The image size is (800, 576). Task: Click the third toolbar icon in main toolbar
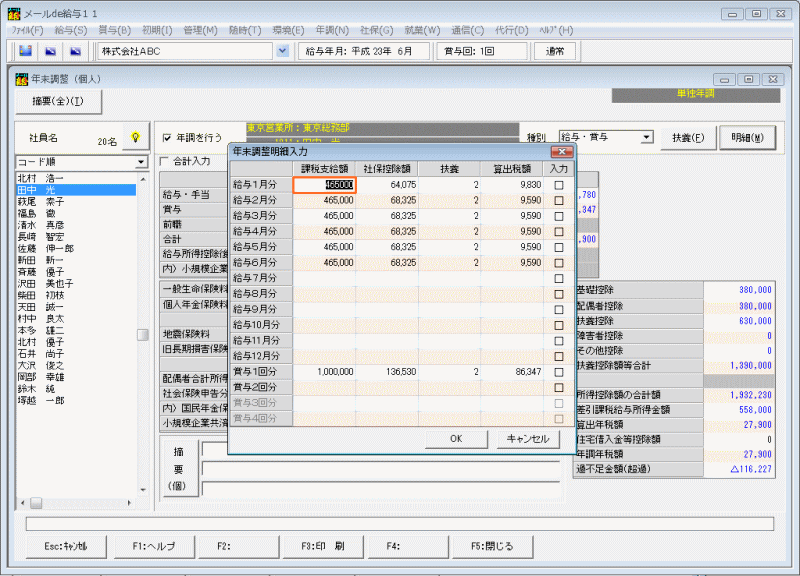(x=76, y=51)
